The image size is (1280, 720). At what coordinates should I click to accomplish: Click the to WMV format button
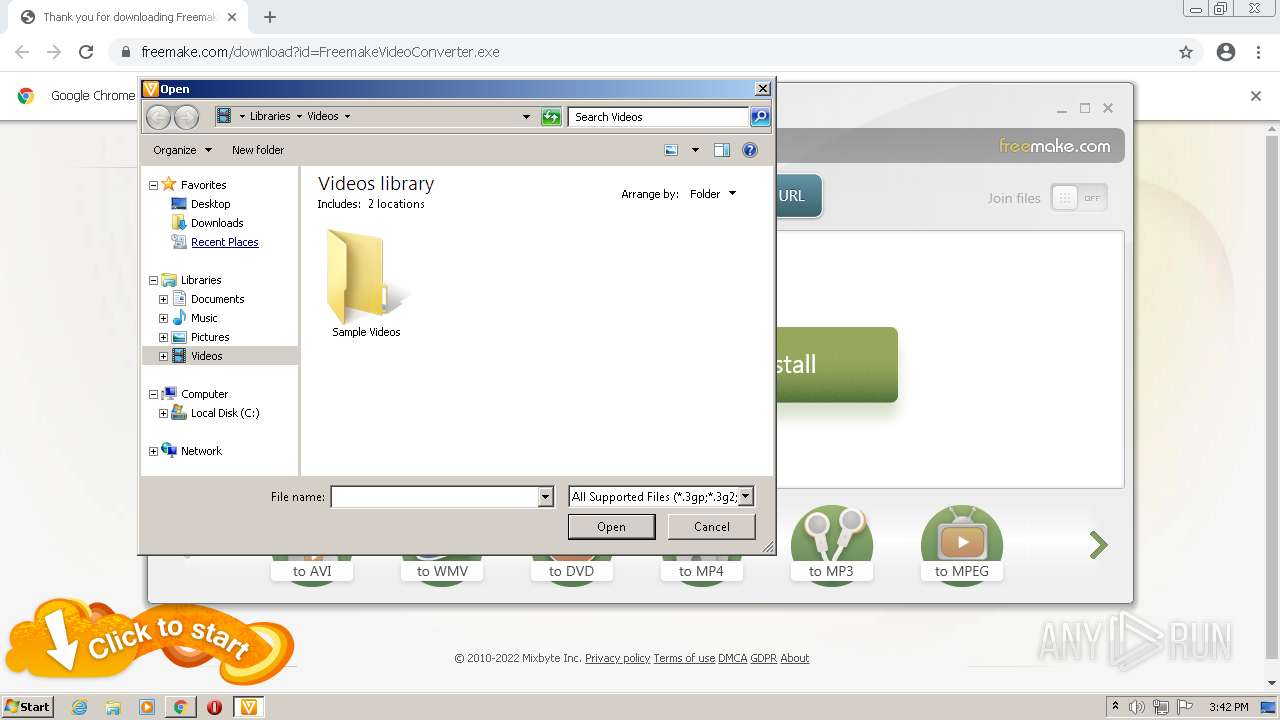click(x=442, y=571)
